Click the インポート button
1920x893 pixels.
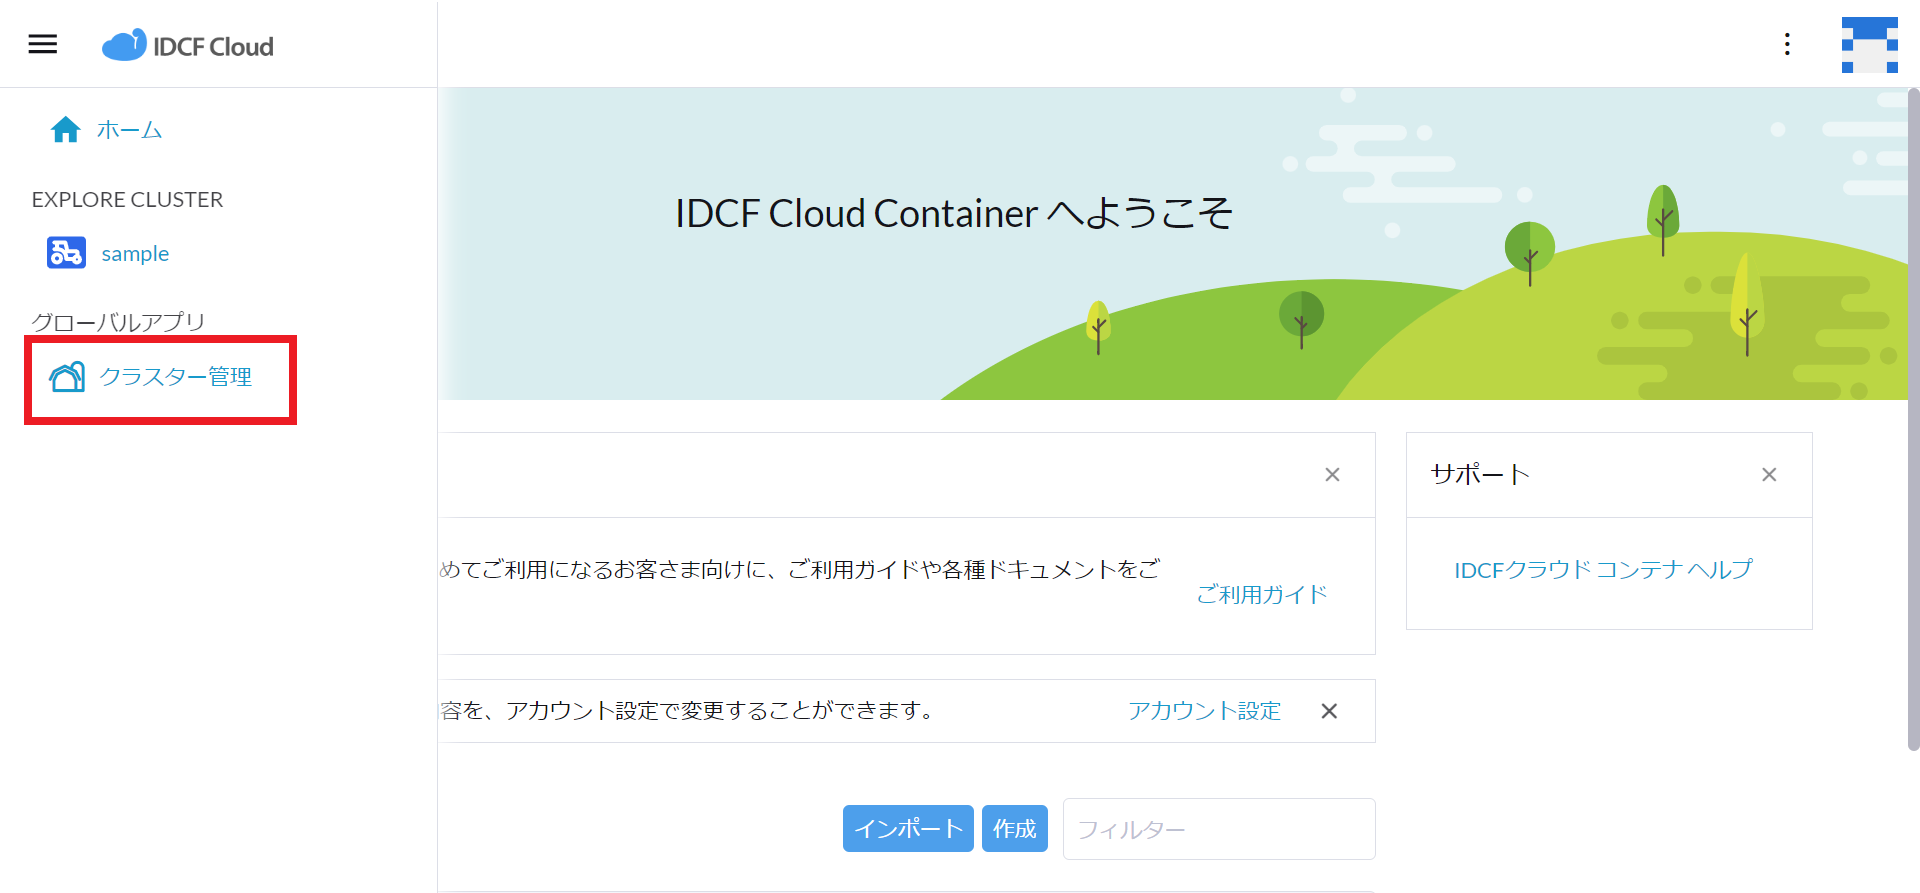(908, 829)
